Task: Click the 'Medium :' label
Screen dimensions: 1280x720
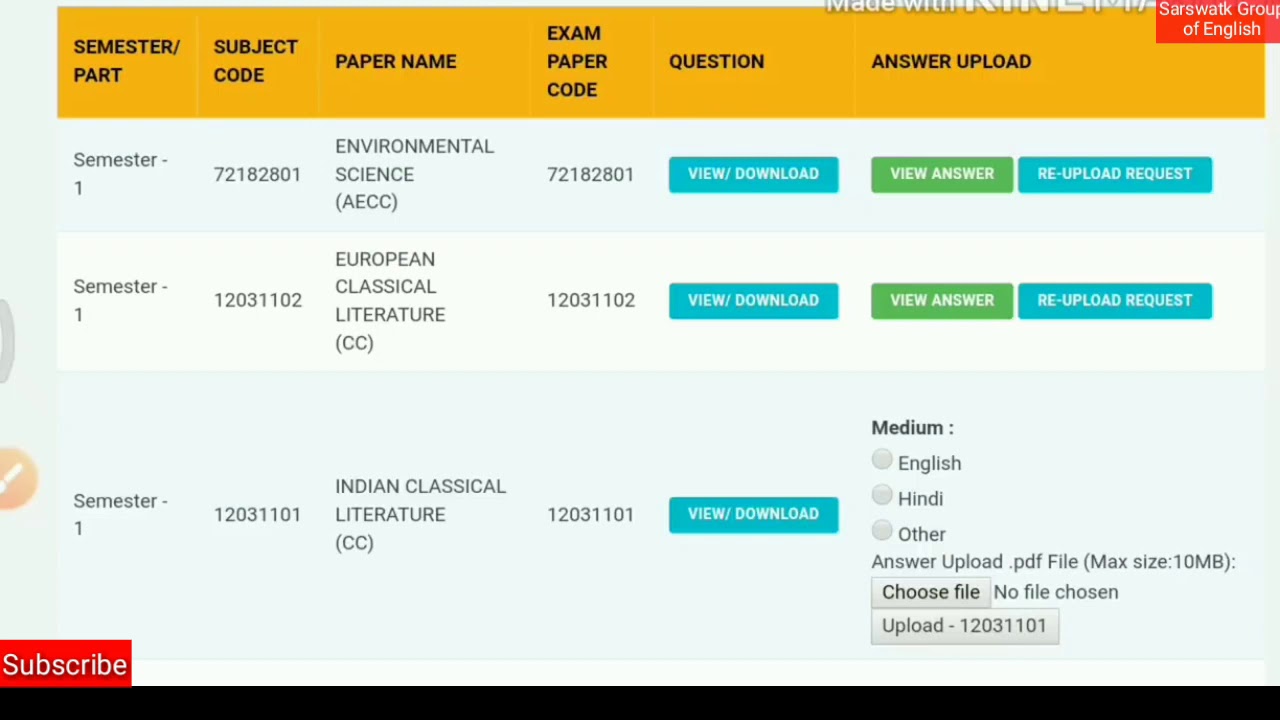Action: coord(913,428)
